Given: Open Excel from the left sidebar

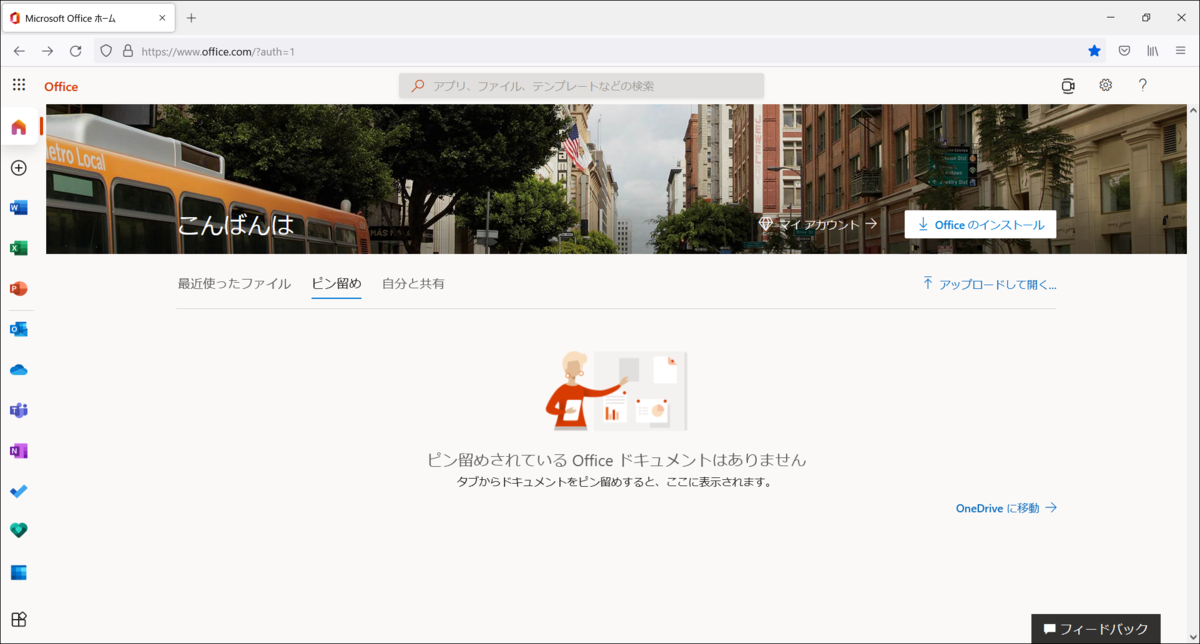Looking at the screenshot, I should (x=18, y=247).
